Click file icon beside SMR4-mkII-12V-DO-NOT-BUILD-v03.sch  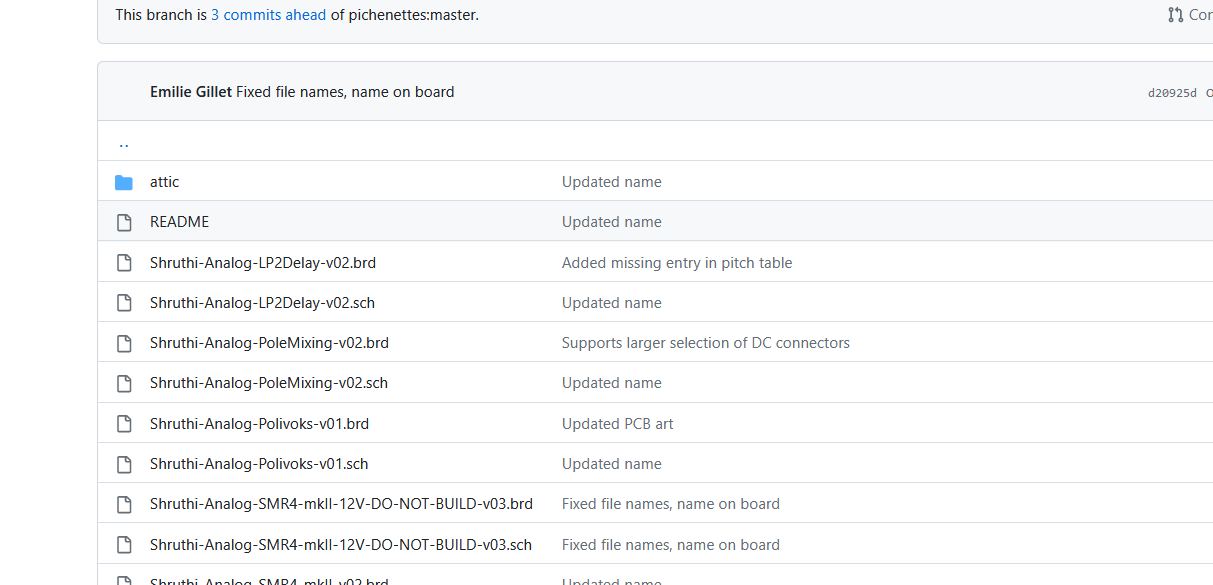[x=124, y=545]
